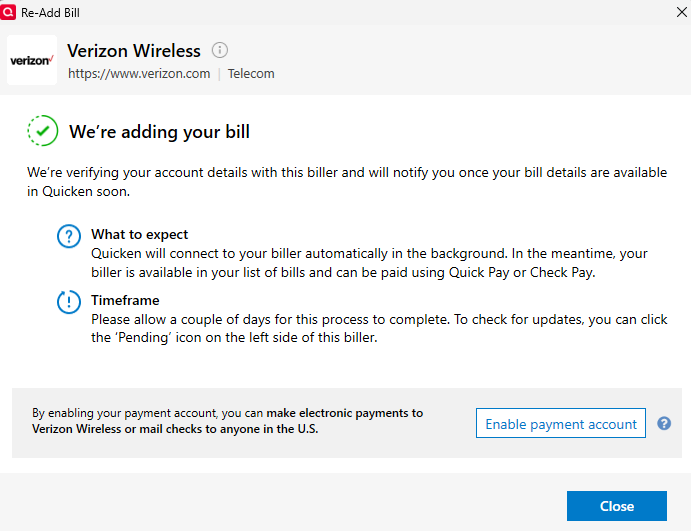Open the https://www.verizon.com link
The image size is (691, 531).
(138, 73)
